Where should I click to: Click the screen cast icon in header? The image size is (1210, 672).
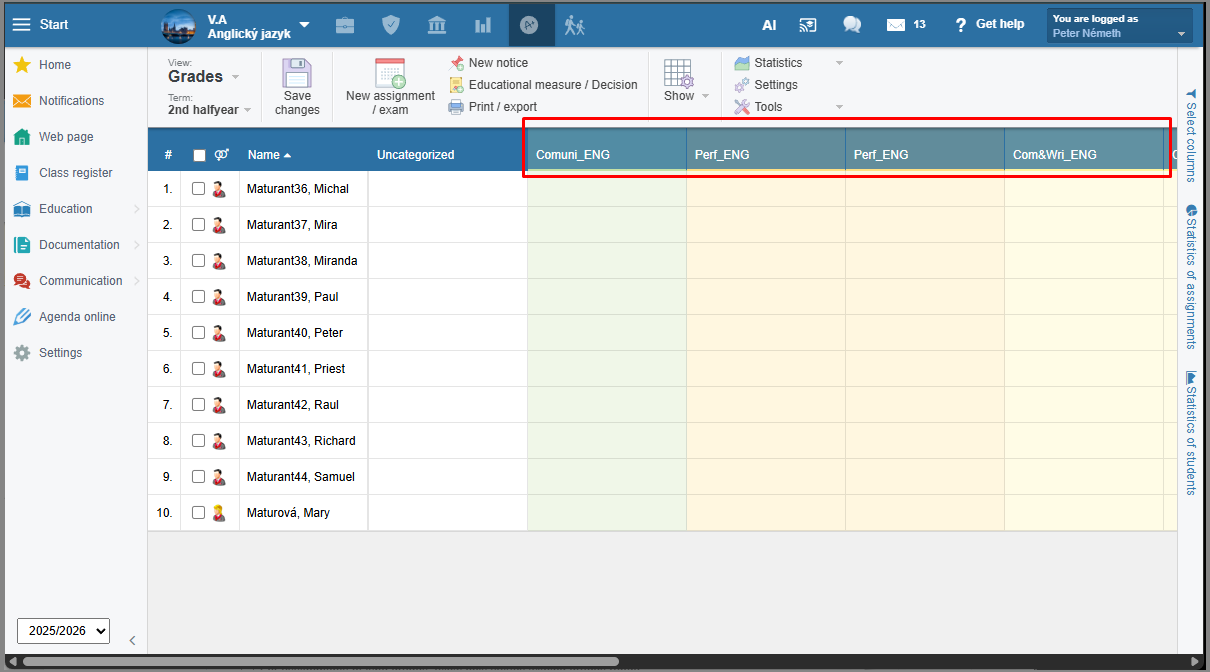(808, 25)
